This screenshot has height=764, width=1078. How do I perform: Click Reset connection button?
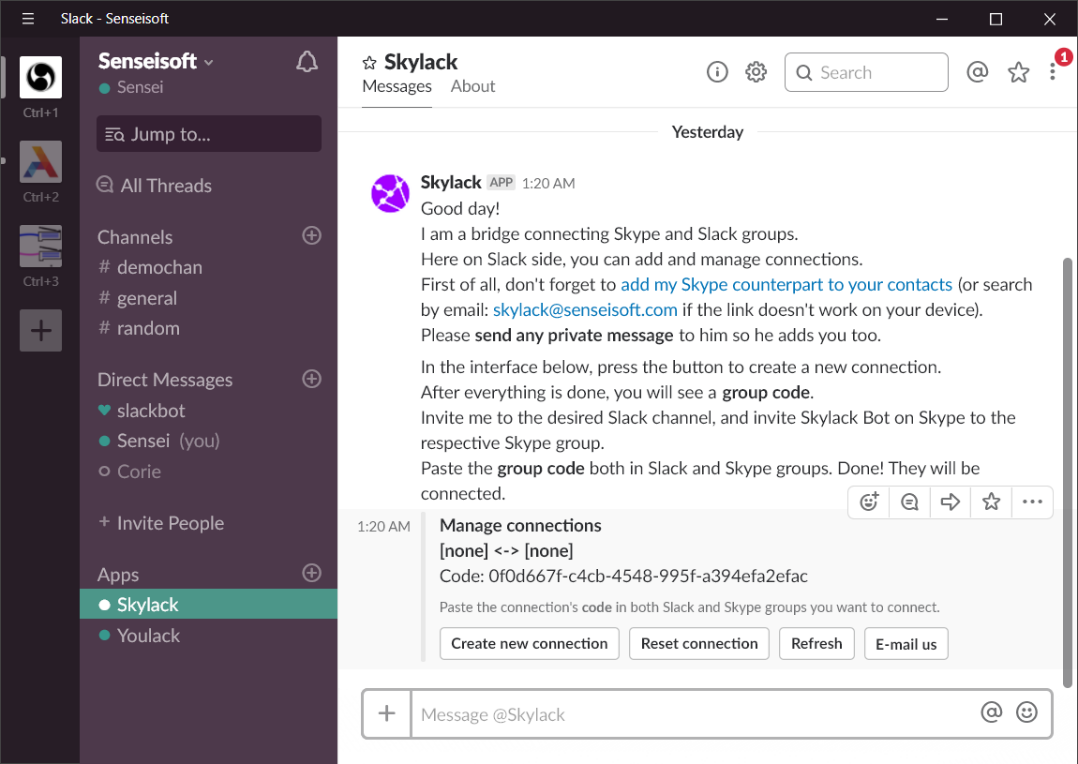click(x=699, y=644)
